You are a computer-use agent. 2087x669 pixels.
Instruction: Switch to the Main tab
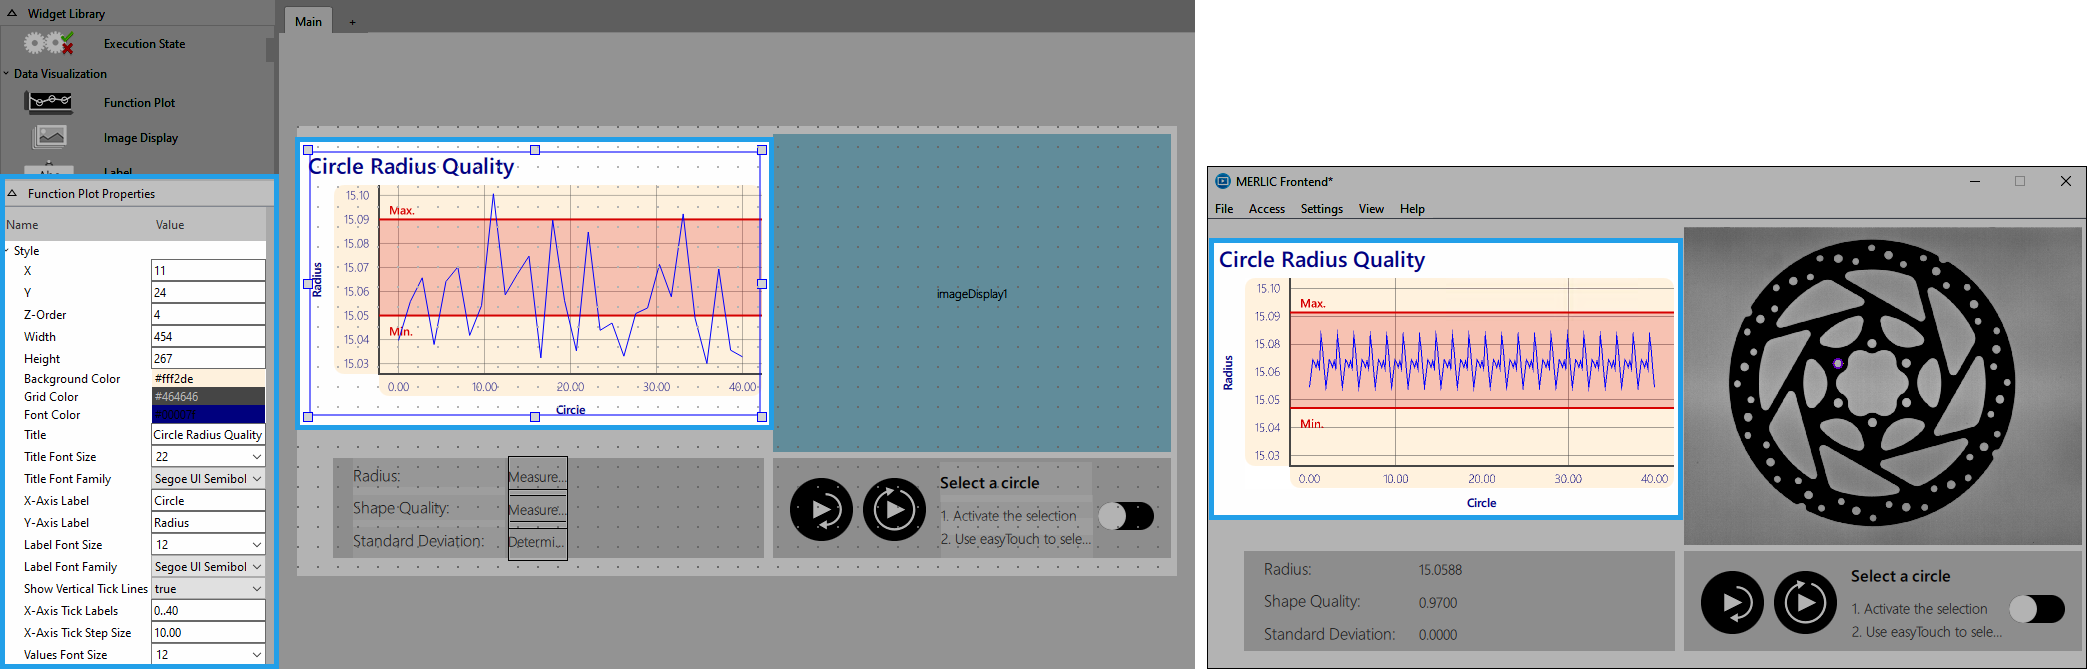[308, 21]
